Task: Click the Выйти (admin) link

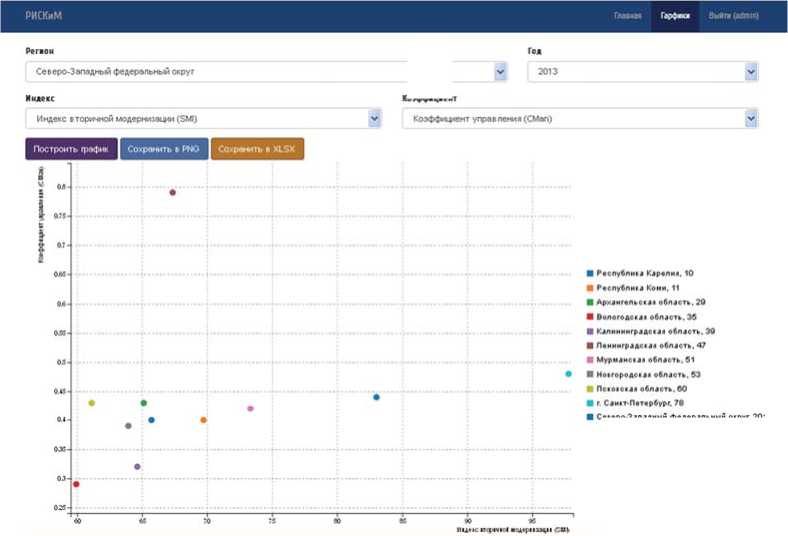Action: (734, 16)
